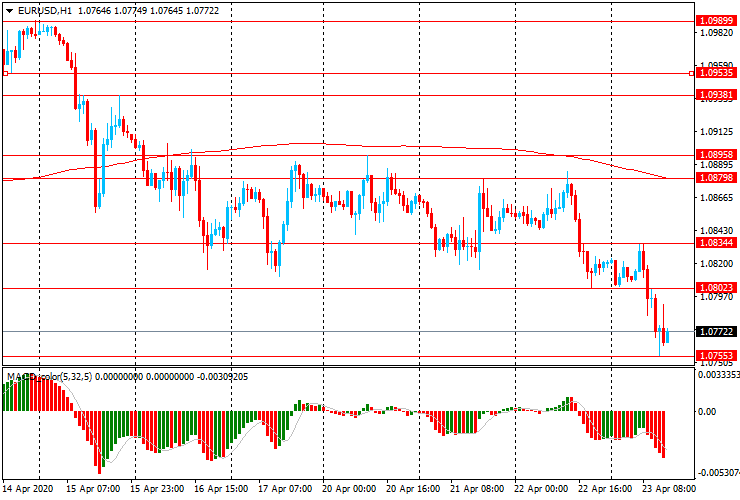
Task: Select the 1.09899 price level label
Action: (716, 21)
